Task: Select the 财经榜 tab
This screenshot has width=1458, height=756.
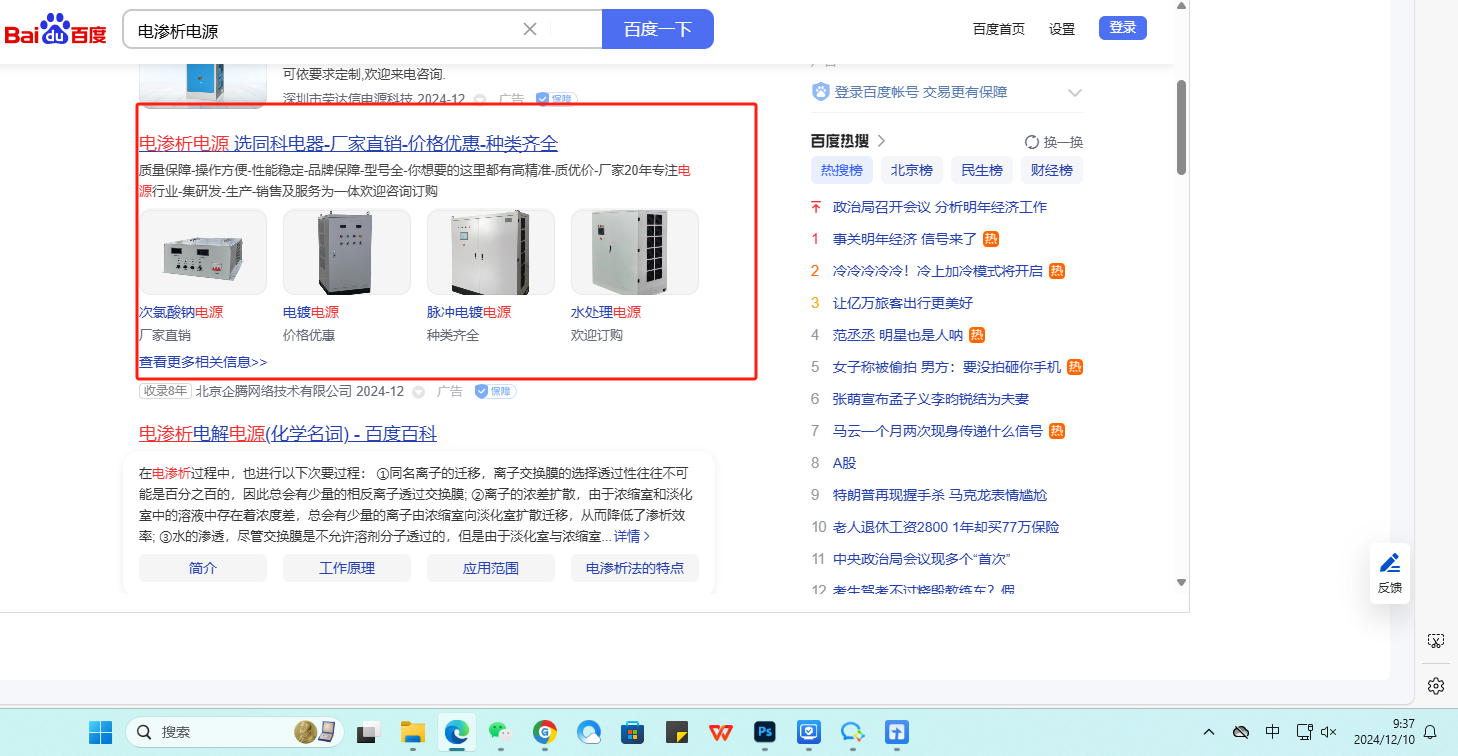Action: 1051,171
